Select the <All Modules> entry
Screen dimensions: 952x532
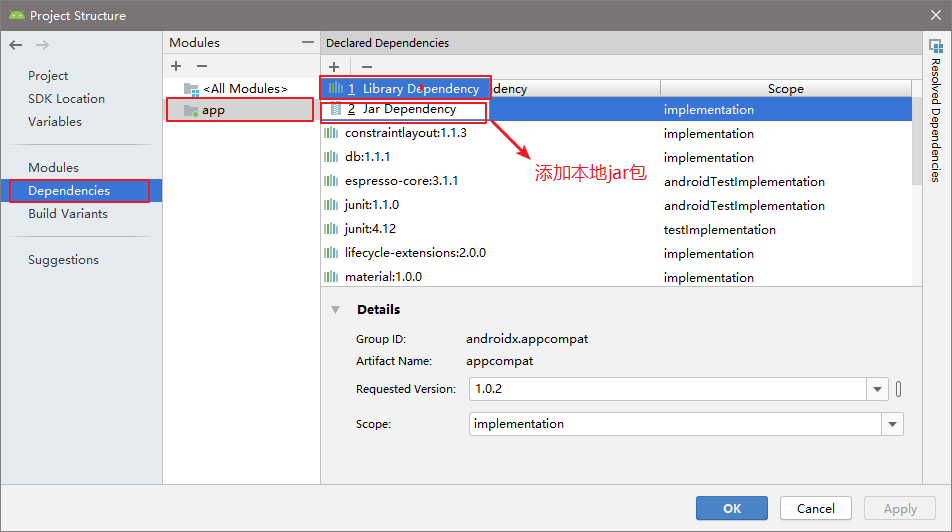pyautogui.click(x=240, y=89)
